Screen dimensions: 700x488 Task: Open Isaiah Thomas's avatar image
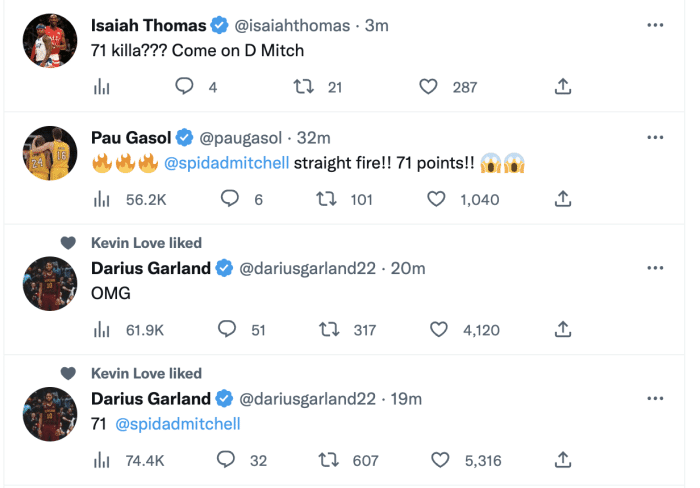[x=49, y=41]
